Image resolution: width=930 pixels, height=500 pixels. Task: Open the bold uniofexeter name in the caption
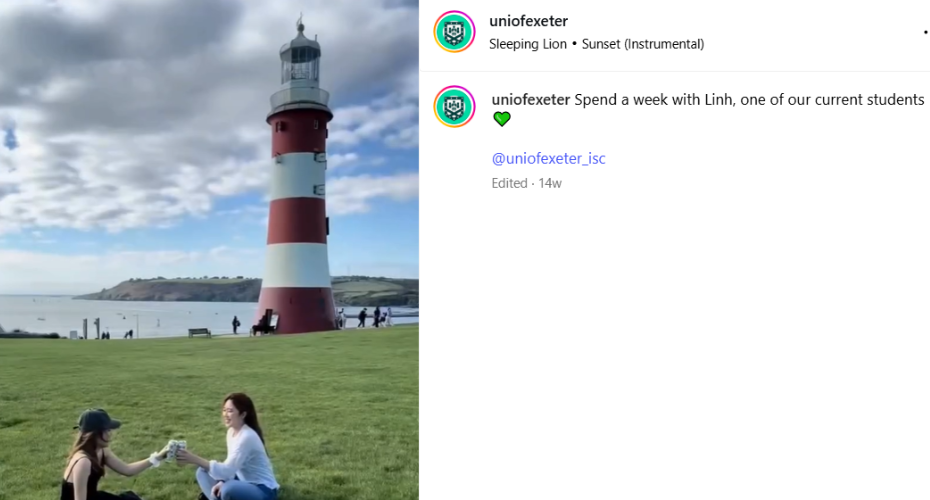531,100
